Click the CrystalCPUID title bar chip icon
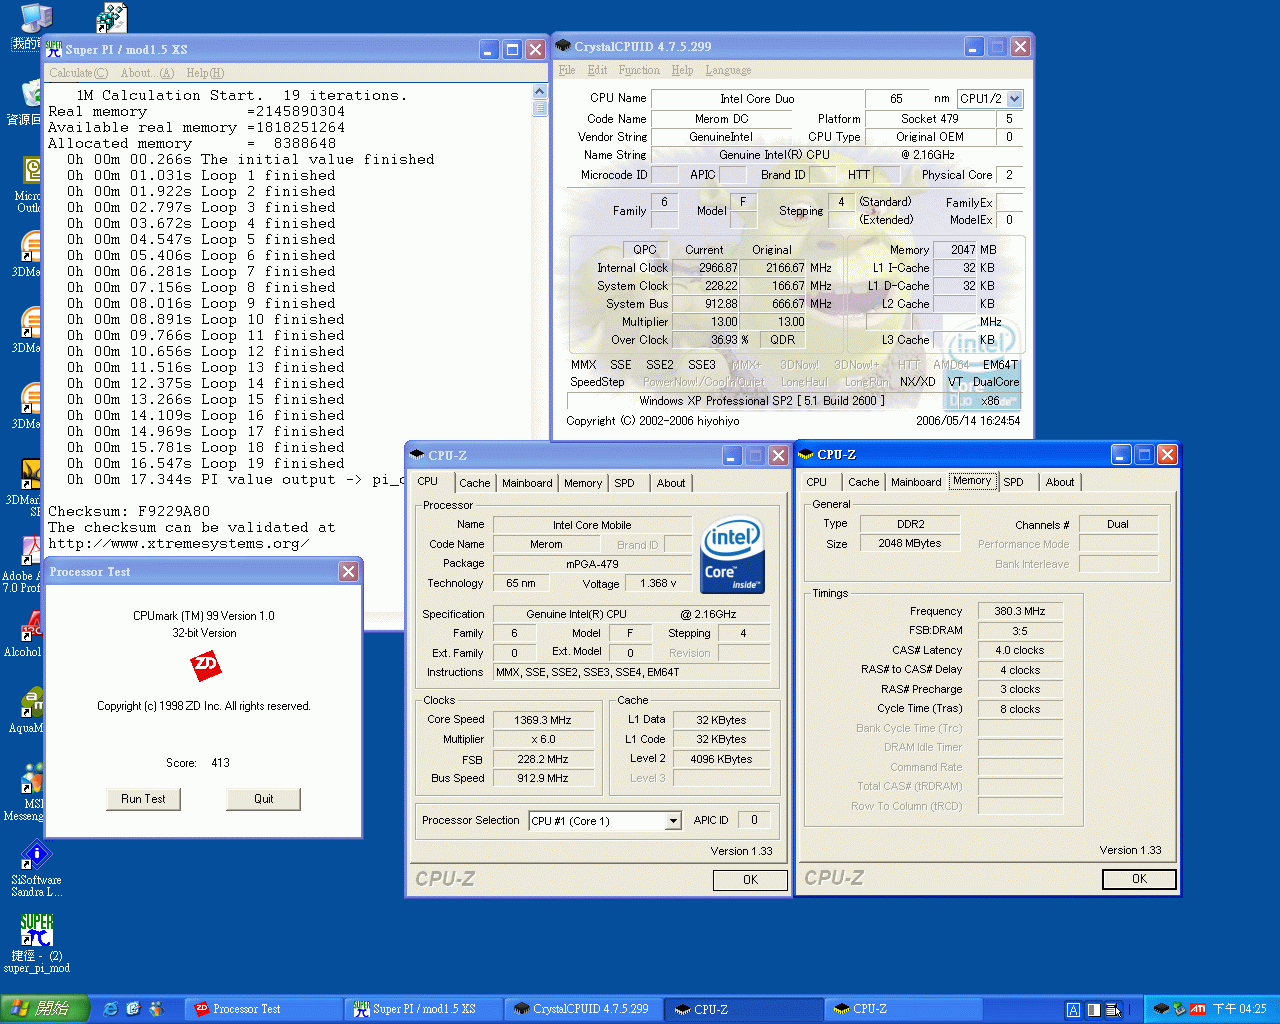The height and width of the screenshot is (1024, 1280). (x=563, y=46)
